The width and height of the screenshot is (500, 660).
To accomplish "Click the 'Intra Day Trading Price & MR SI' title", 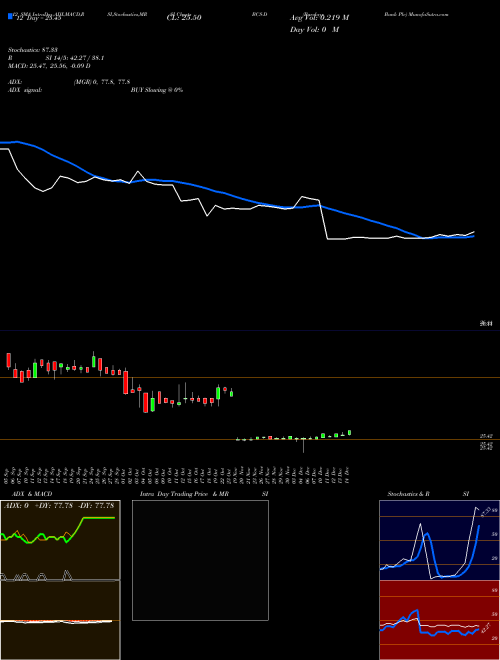I will tap(204, 494).
